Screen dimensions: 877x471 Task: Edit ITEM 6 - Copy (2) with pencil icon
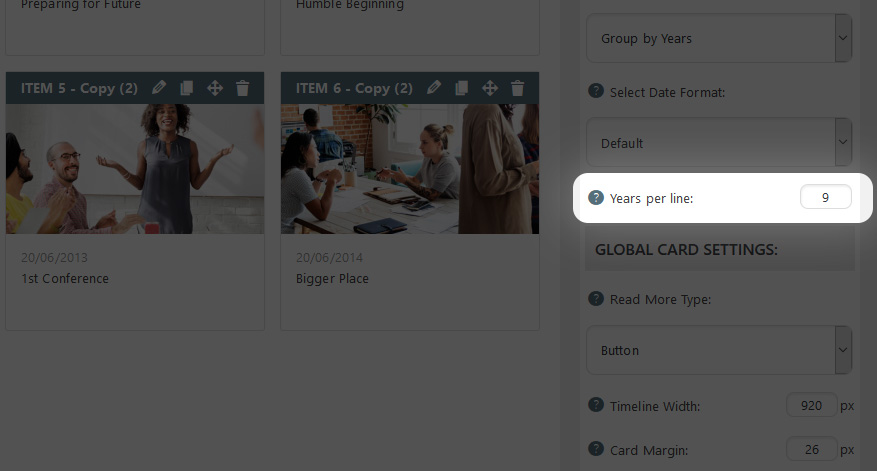tap(433, 87)
